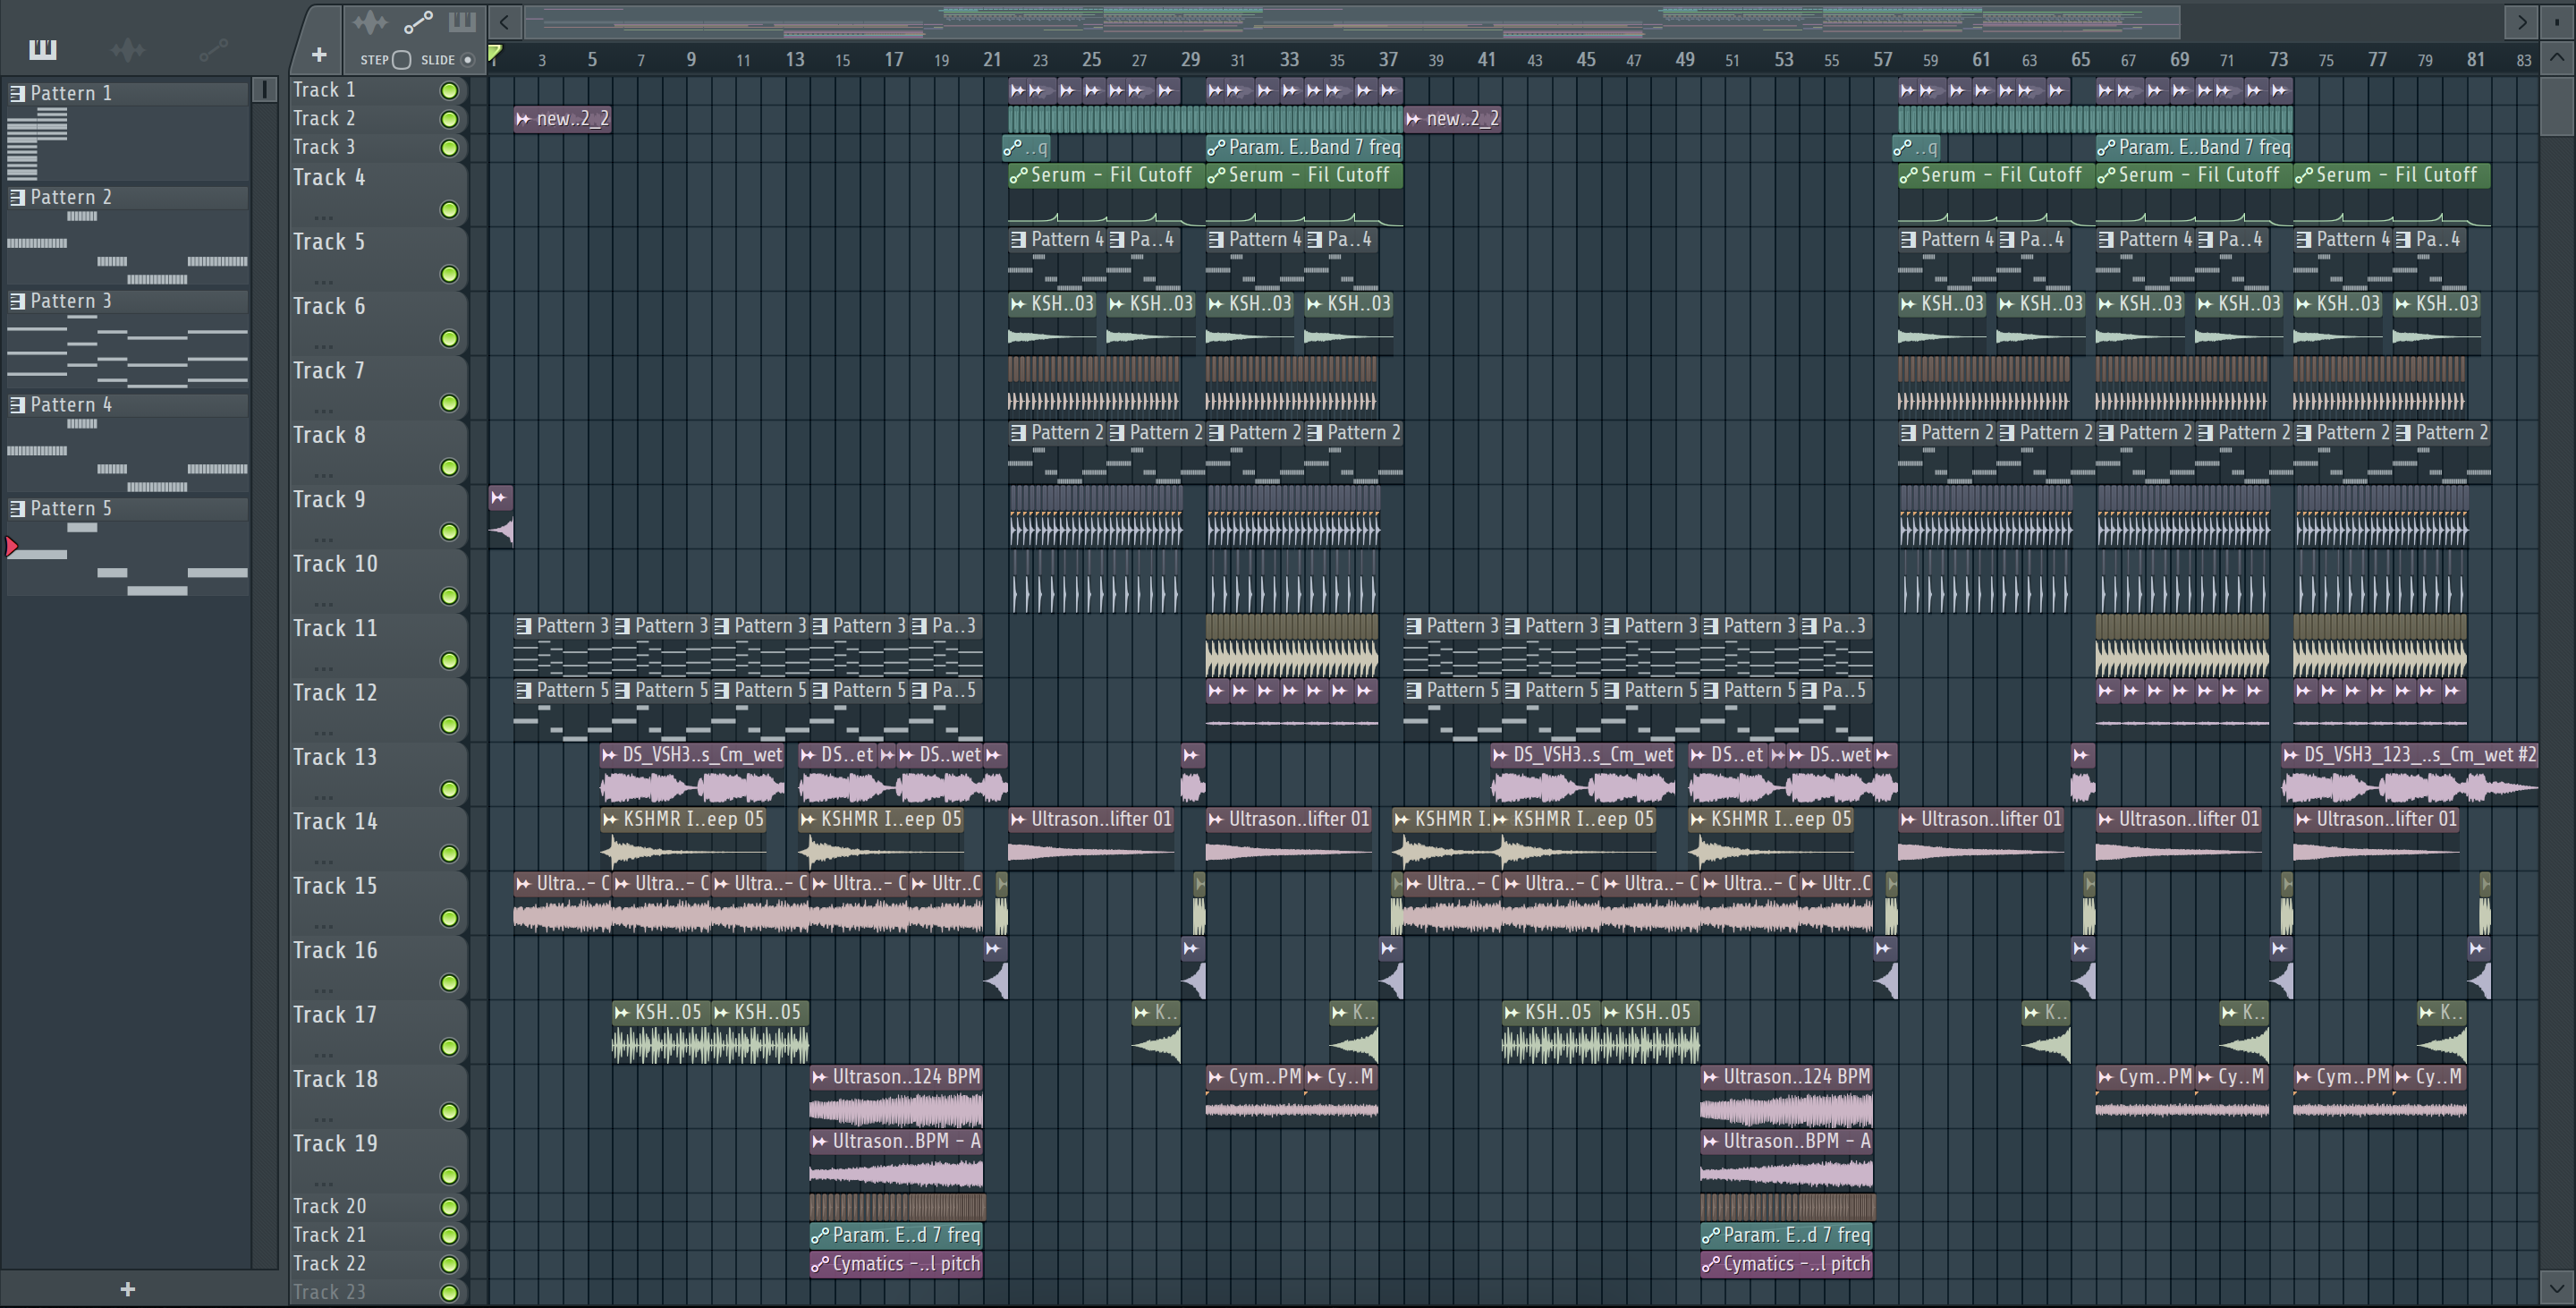Select the automation clip filter in playlist header
This screenshot has width=2576, height=1308.
418,21
